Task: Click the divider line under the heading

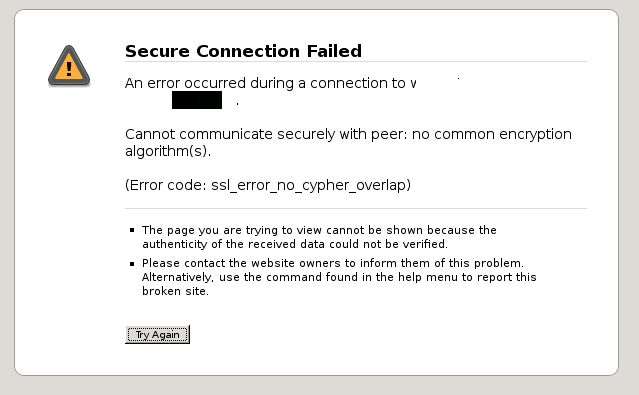Action: click(x=356, y=62)
